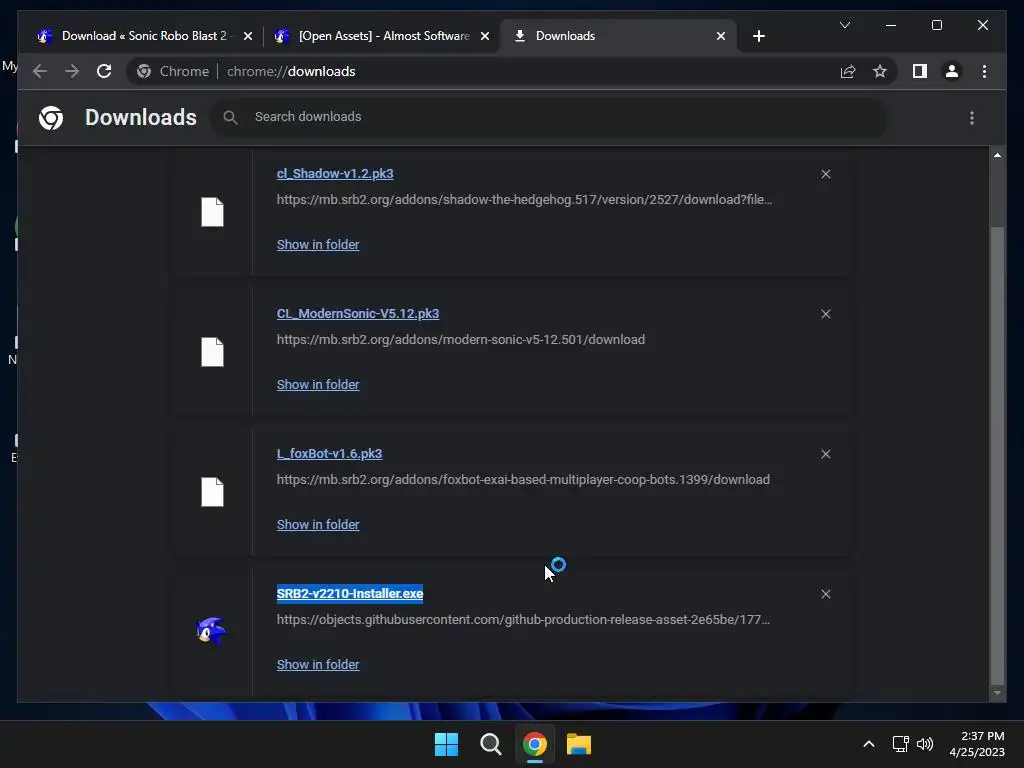Viewport: 1024px width, 768px height.
Task: Click the foxbot-exai source URL
Action: click(523, 479)
